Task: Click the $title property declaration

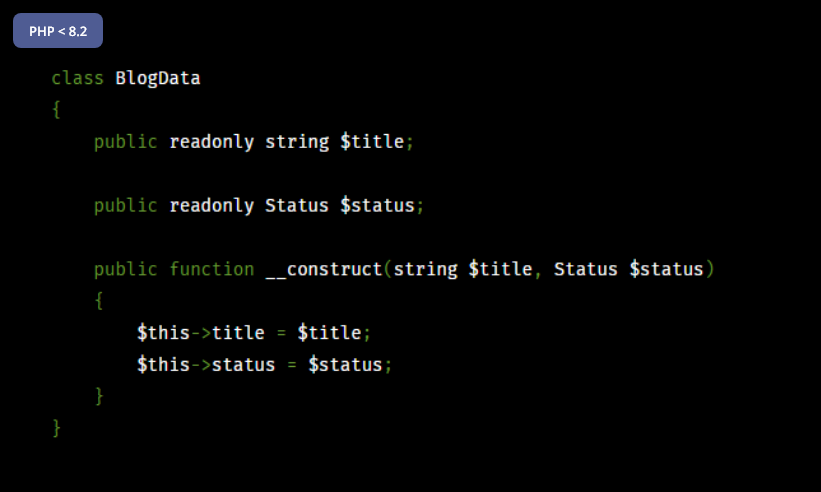Action: pyautogui.click(x=372, y=142)
